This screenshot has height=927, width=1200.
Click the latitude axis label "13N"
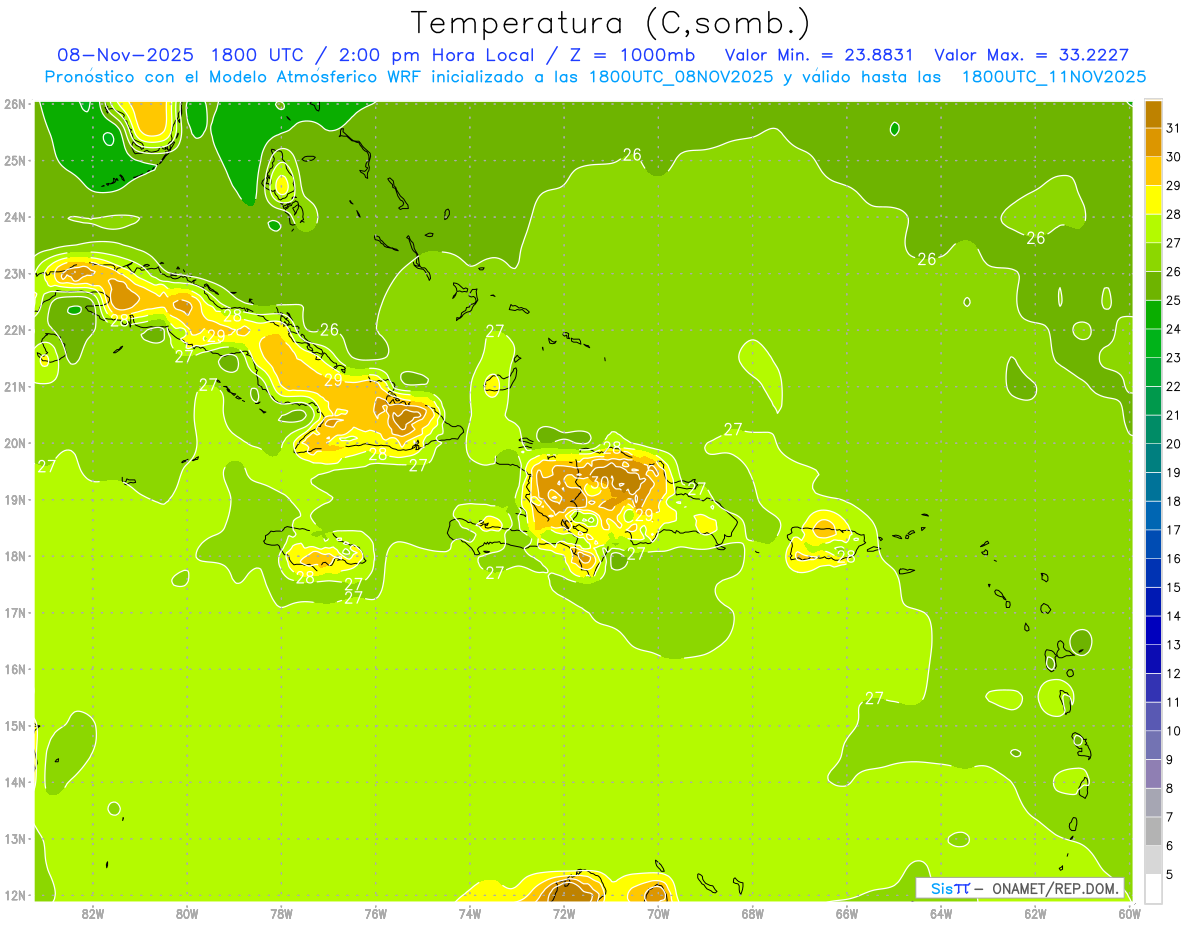pos(14,838)
